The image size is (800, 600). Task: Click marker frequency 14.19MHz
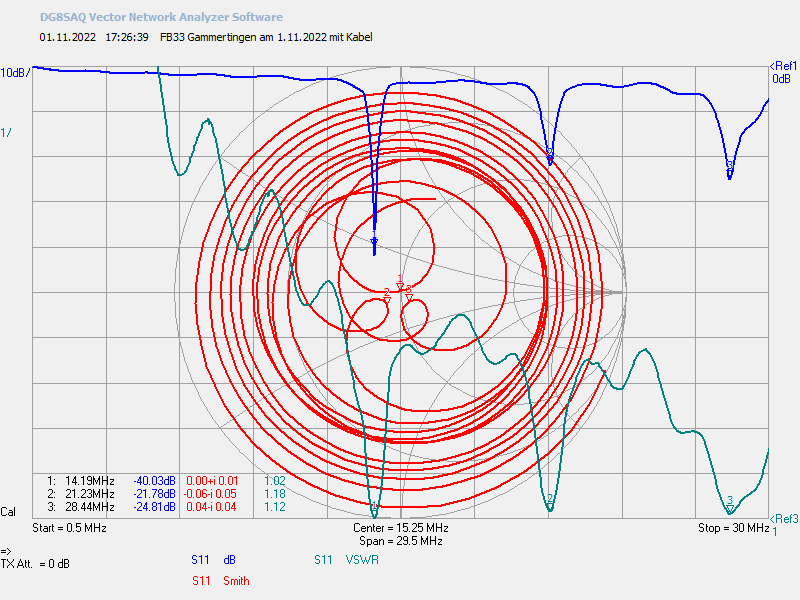(x=89, y=481)
